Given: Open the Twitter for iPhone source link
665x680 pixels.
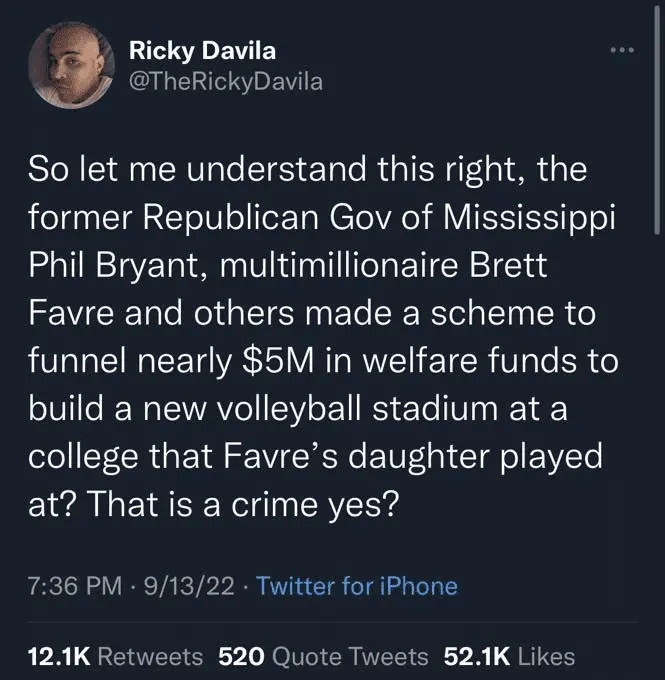Looking at the screenshot, I should 357,586.
